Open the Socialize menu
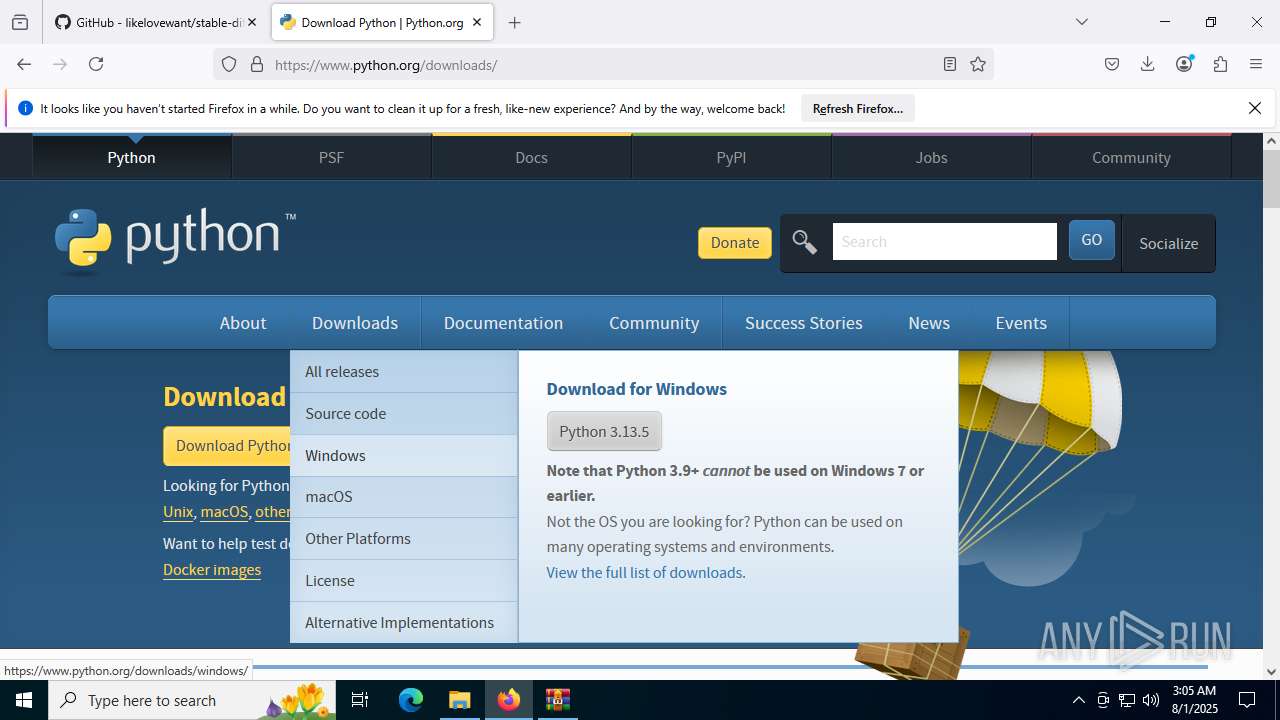 point(1168,243)
